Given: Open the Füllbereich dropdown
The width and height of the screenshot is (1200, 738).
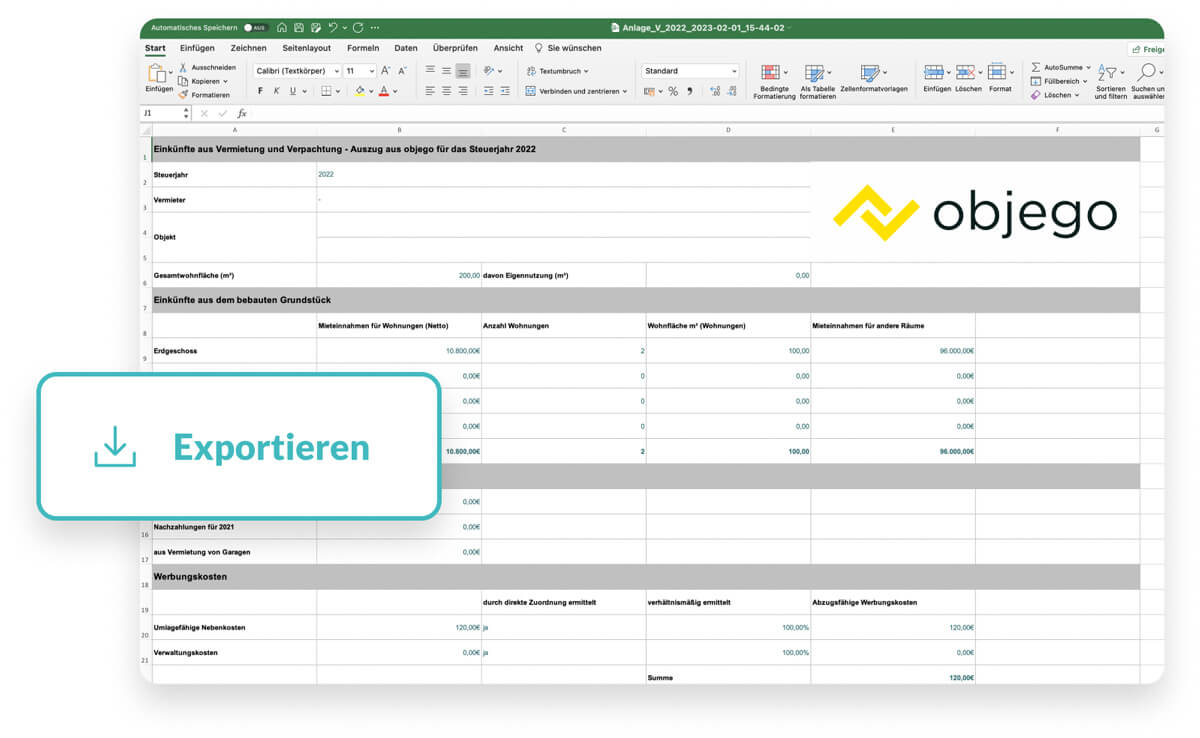Looking at the screenshot, I should pos(1060,81).
